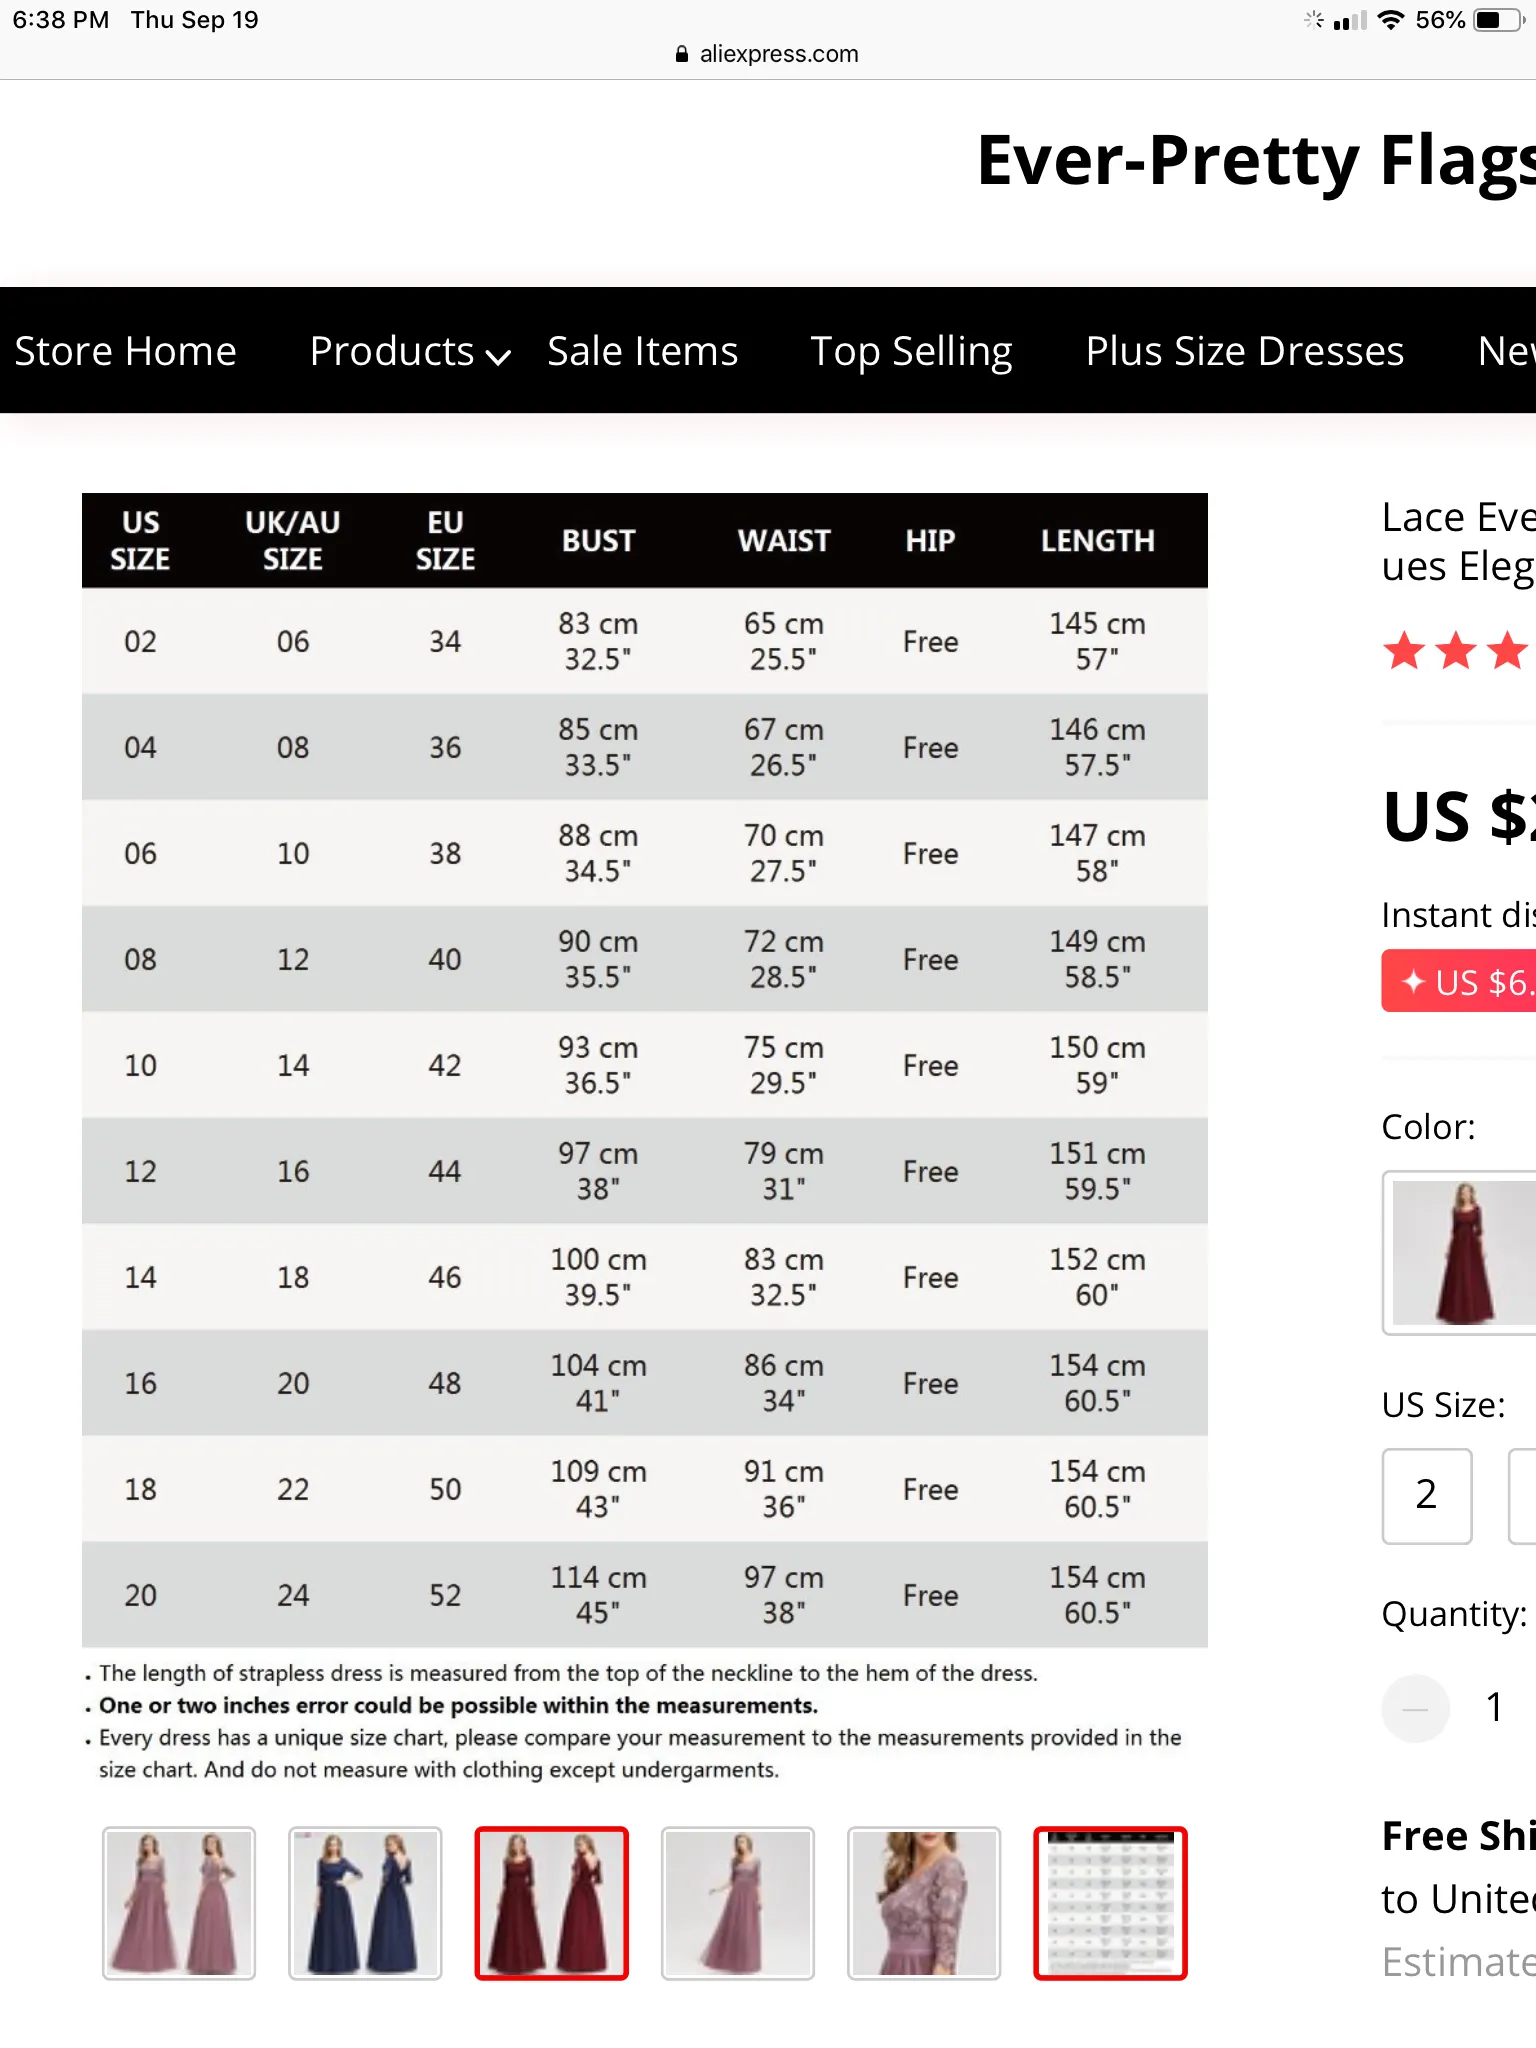Select the lace bodice close-up thumbnail
The image size is (1536, 2048).
(923, 1903)
